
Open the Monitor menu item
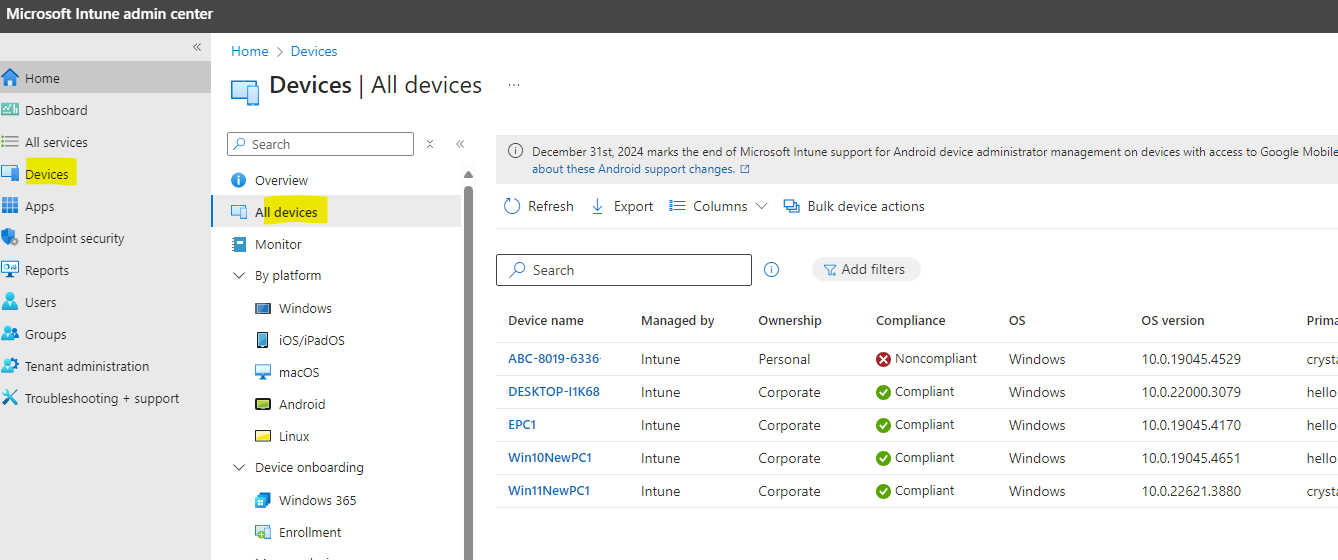pos(278,244)
